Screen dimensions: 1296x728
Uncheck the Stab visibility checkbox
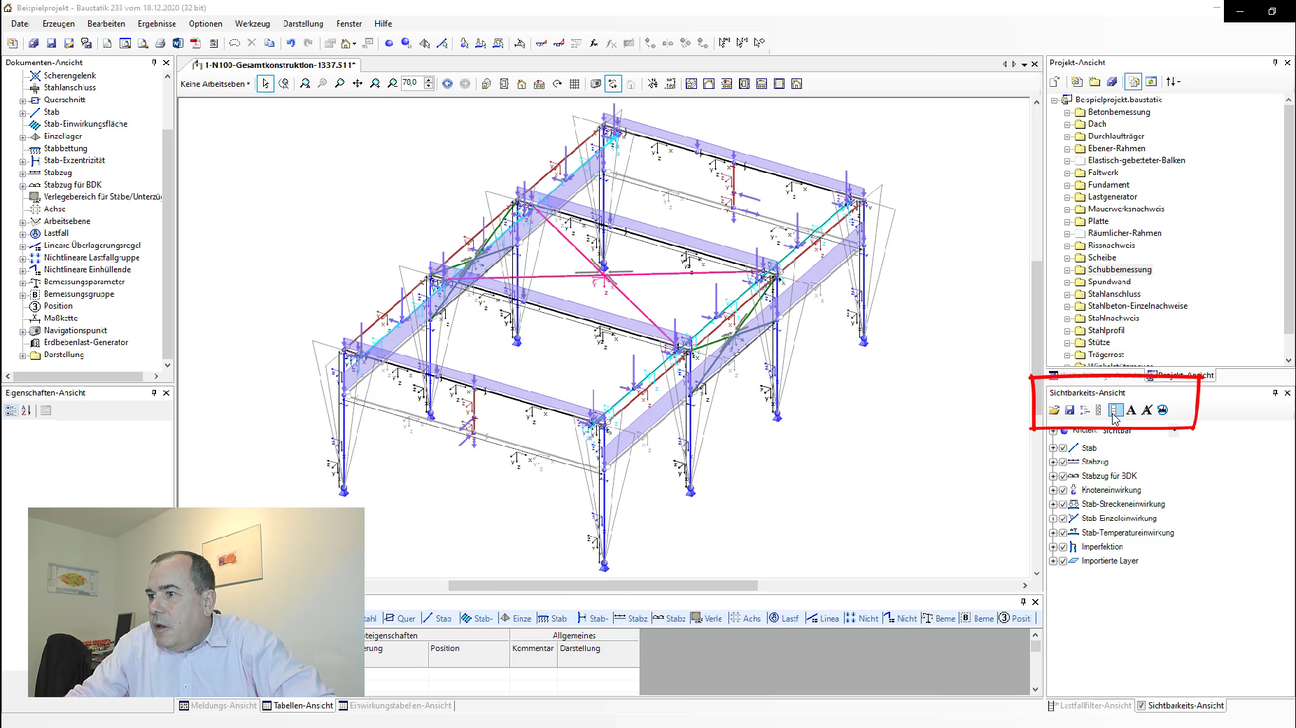coord(1063,448)
